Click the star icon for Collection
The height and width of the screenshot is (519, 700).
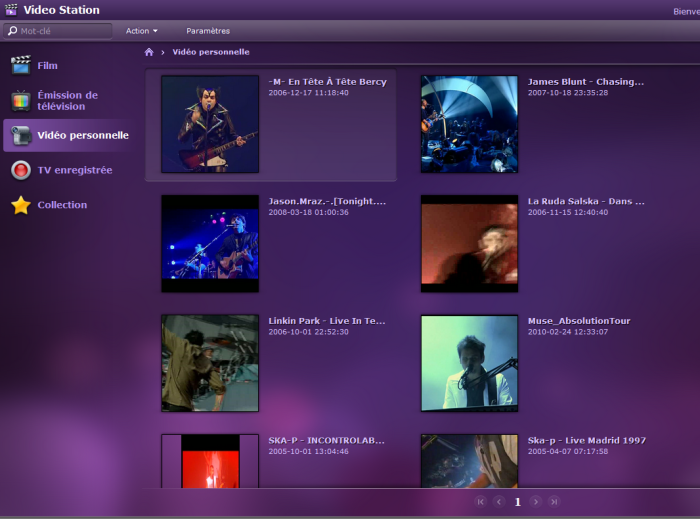coord(20,205)
